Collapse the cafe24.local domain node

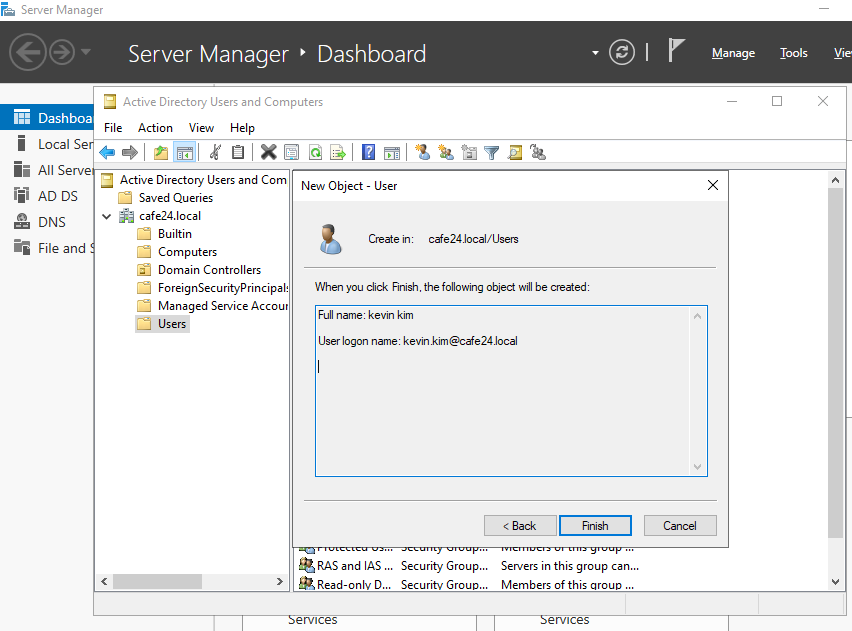(106, 216)
